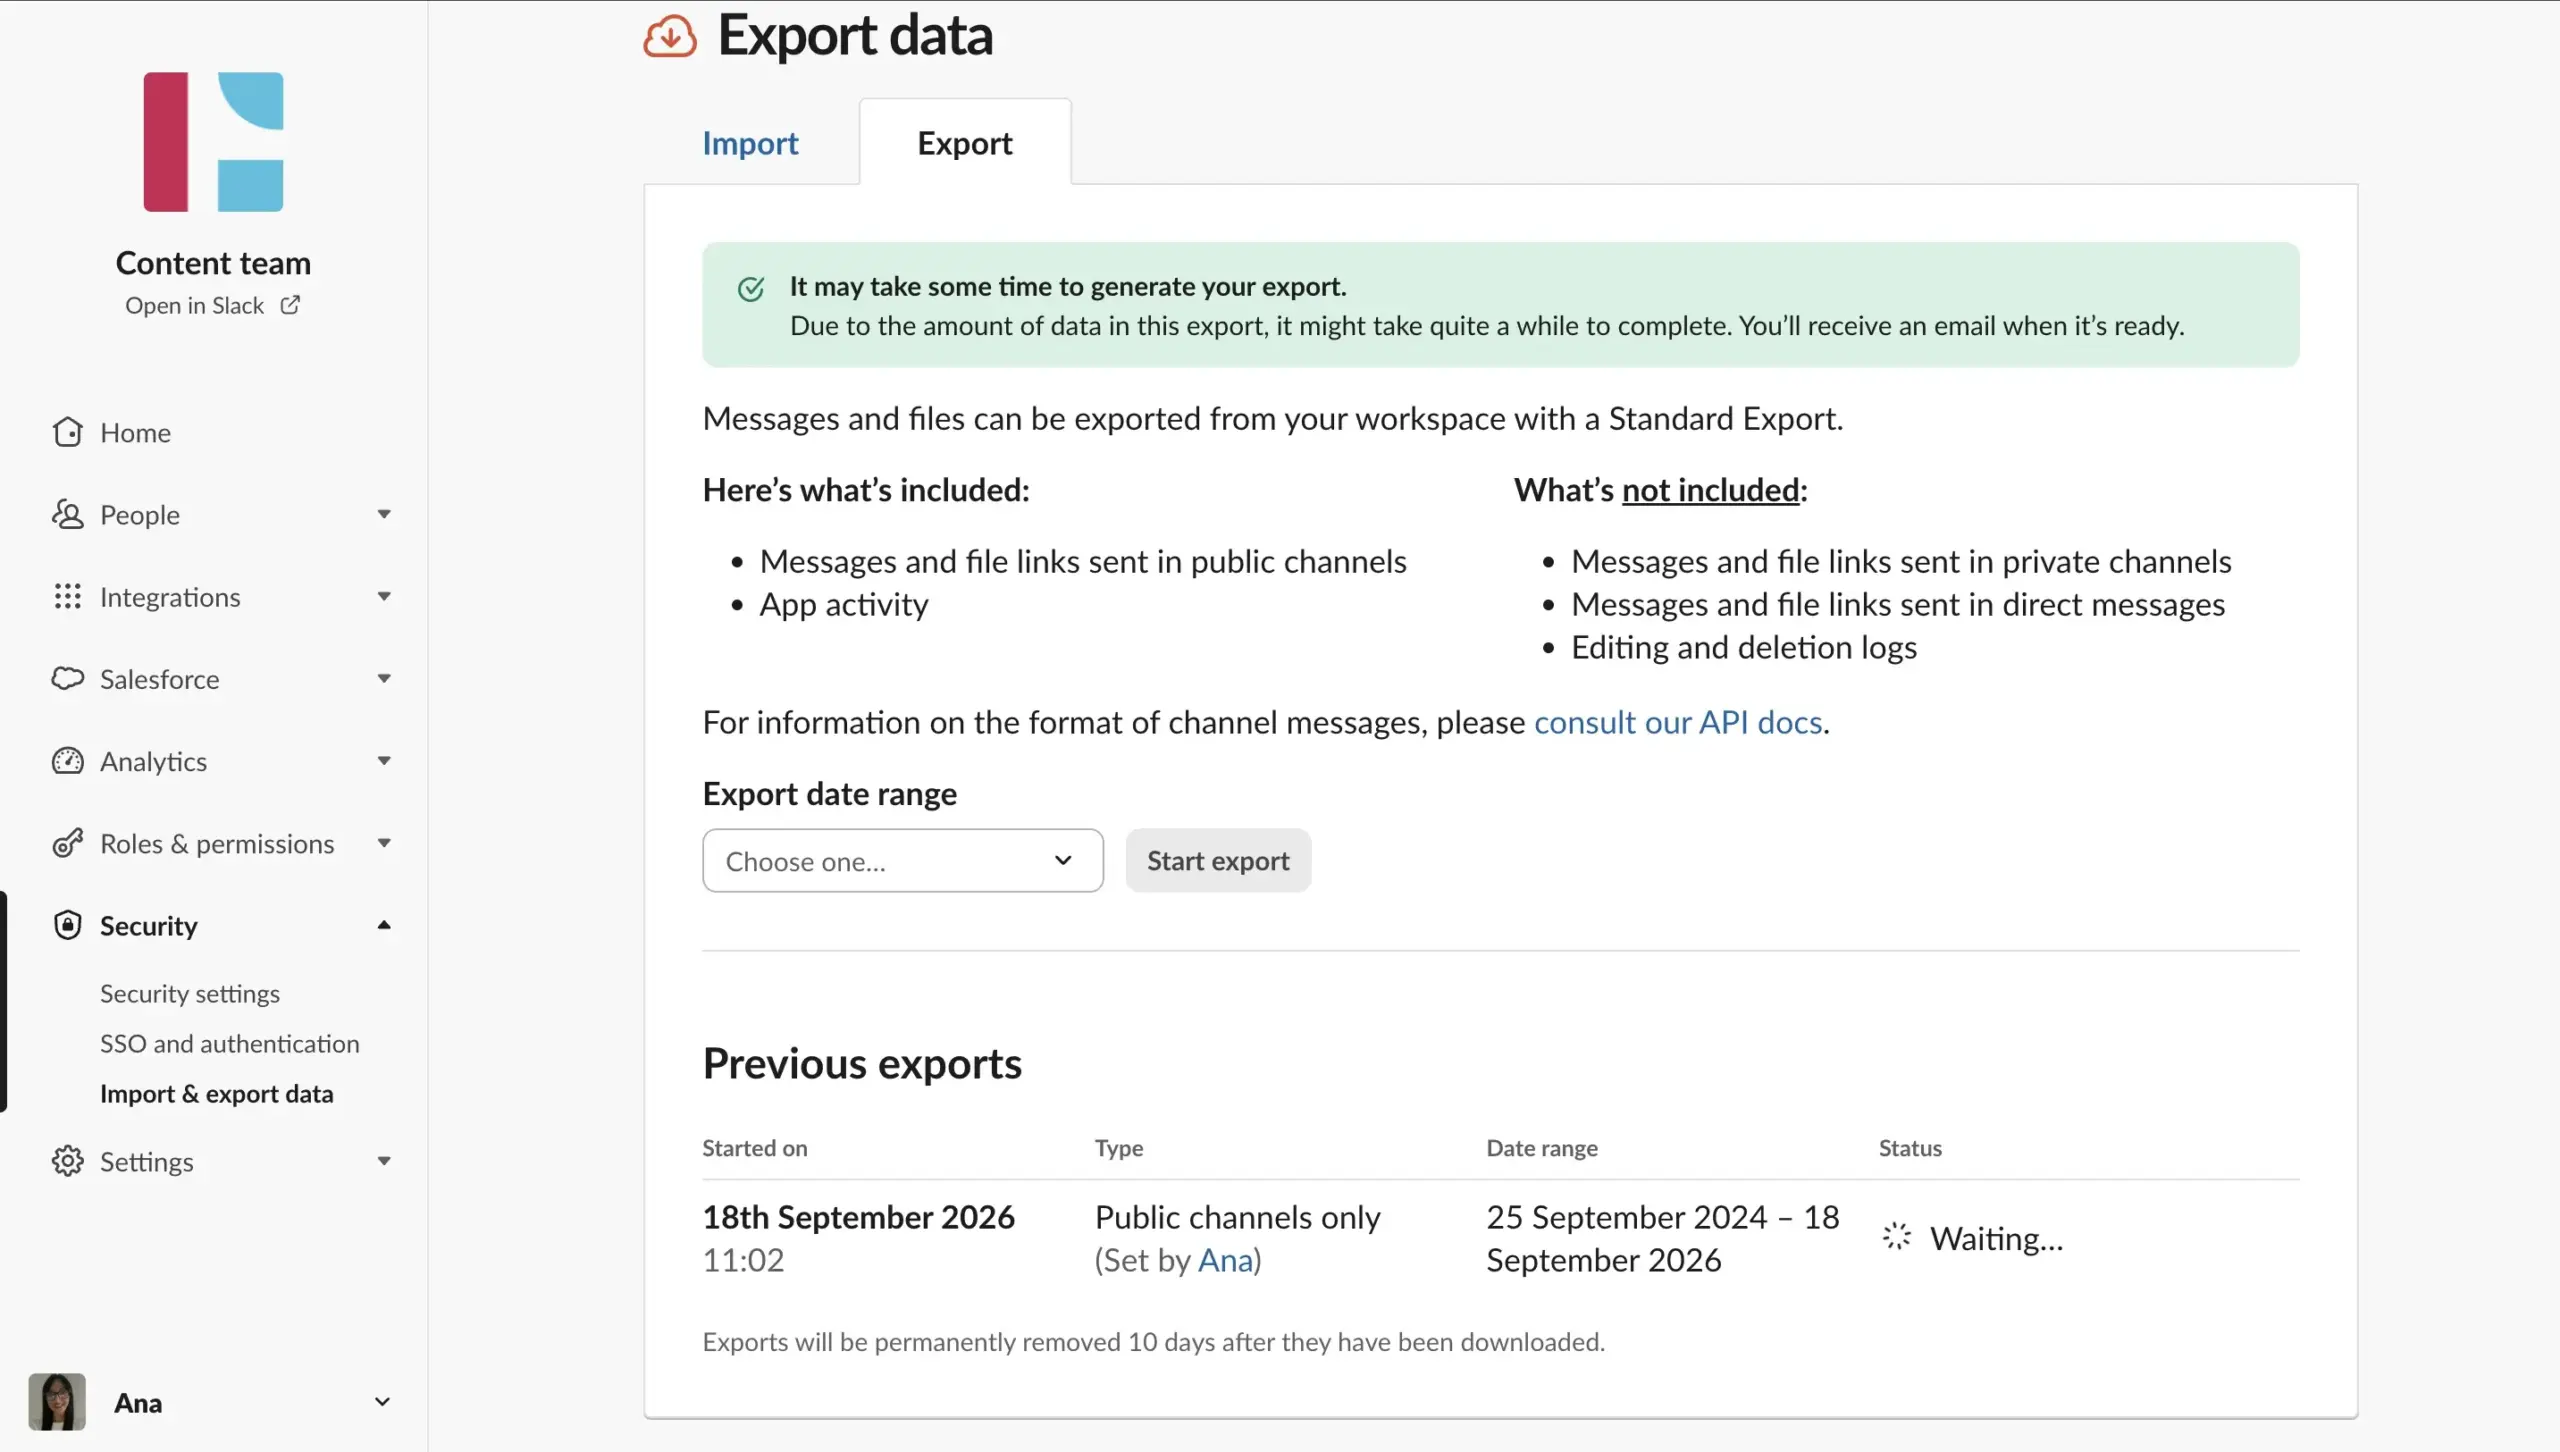
Task: Click the Salesforce cloud icon
Action: click(x=68, y=678)
